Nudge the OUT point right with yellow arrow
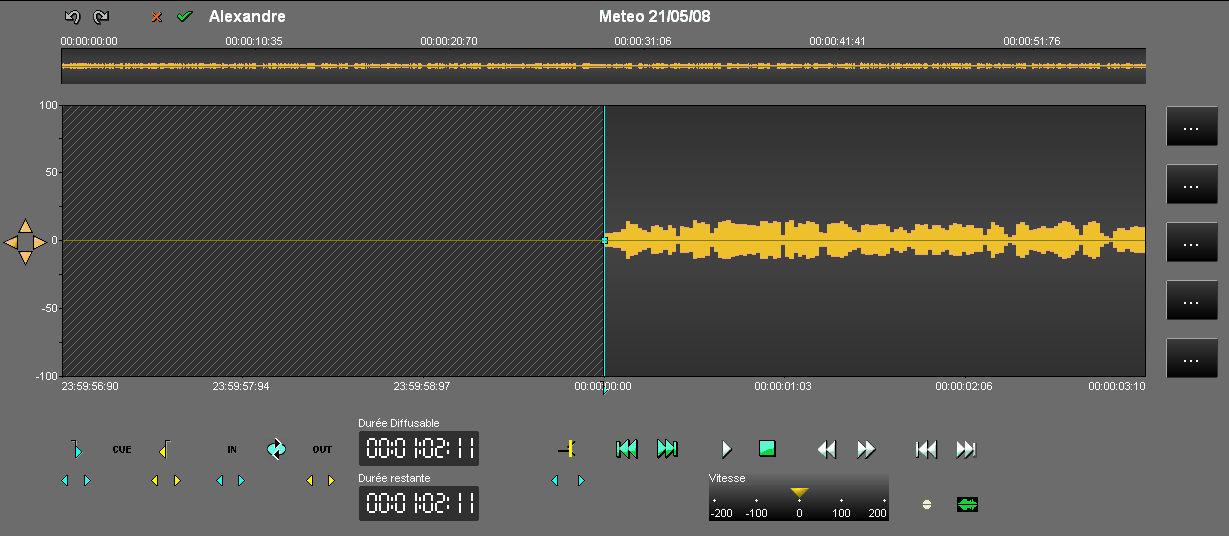The image size is (1229, 536). 331,481
